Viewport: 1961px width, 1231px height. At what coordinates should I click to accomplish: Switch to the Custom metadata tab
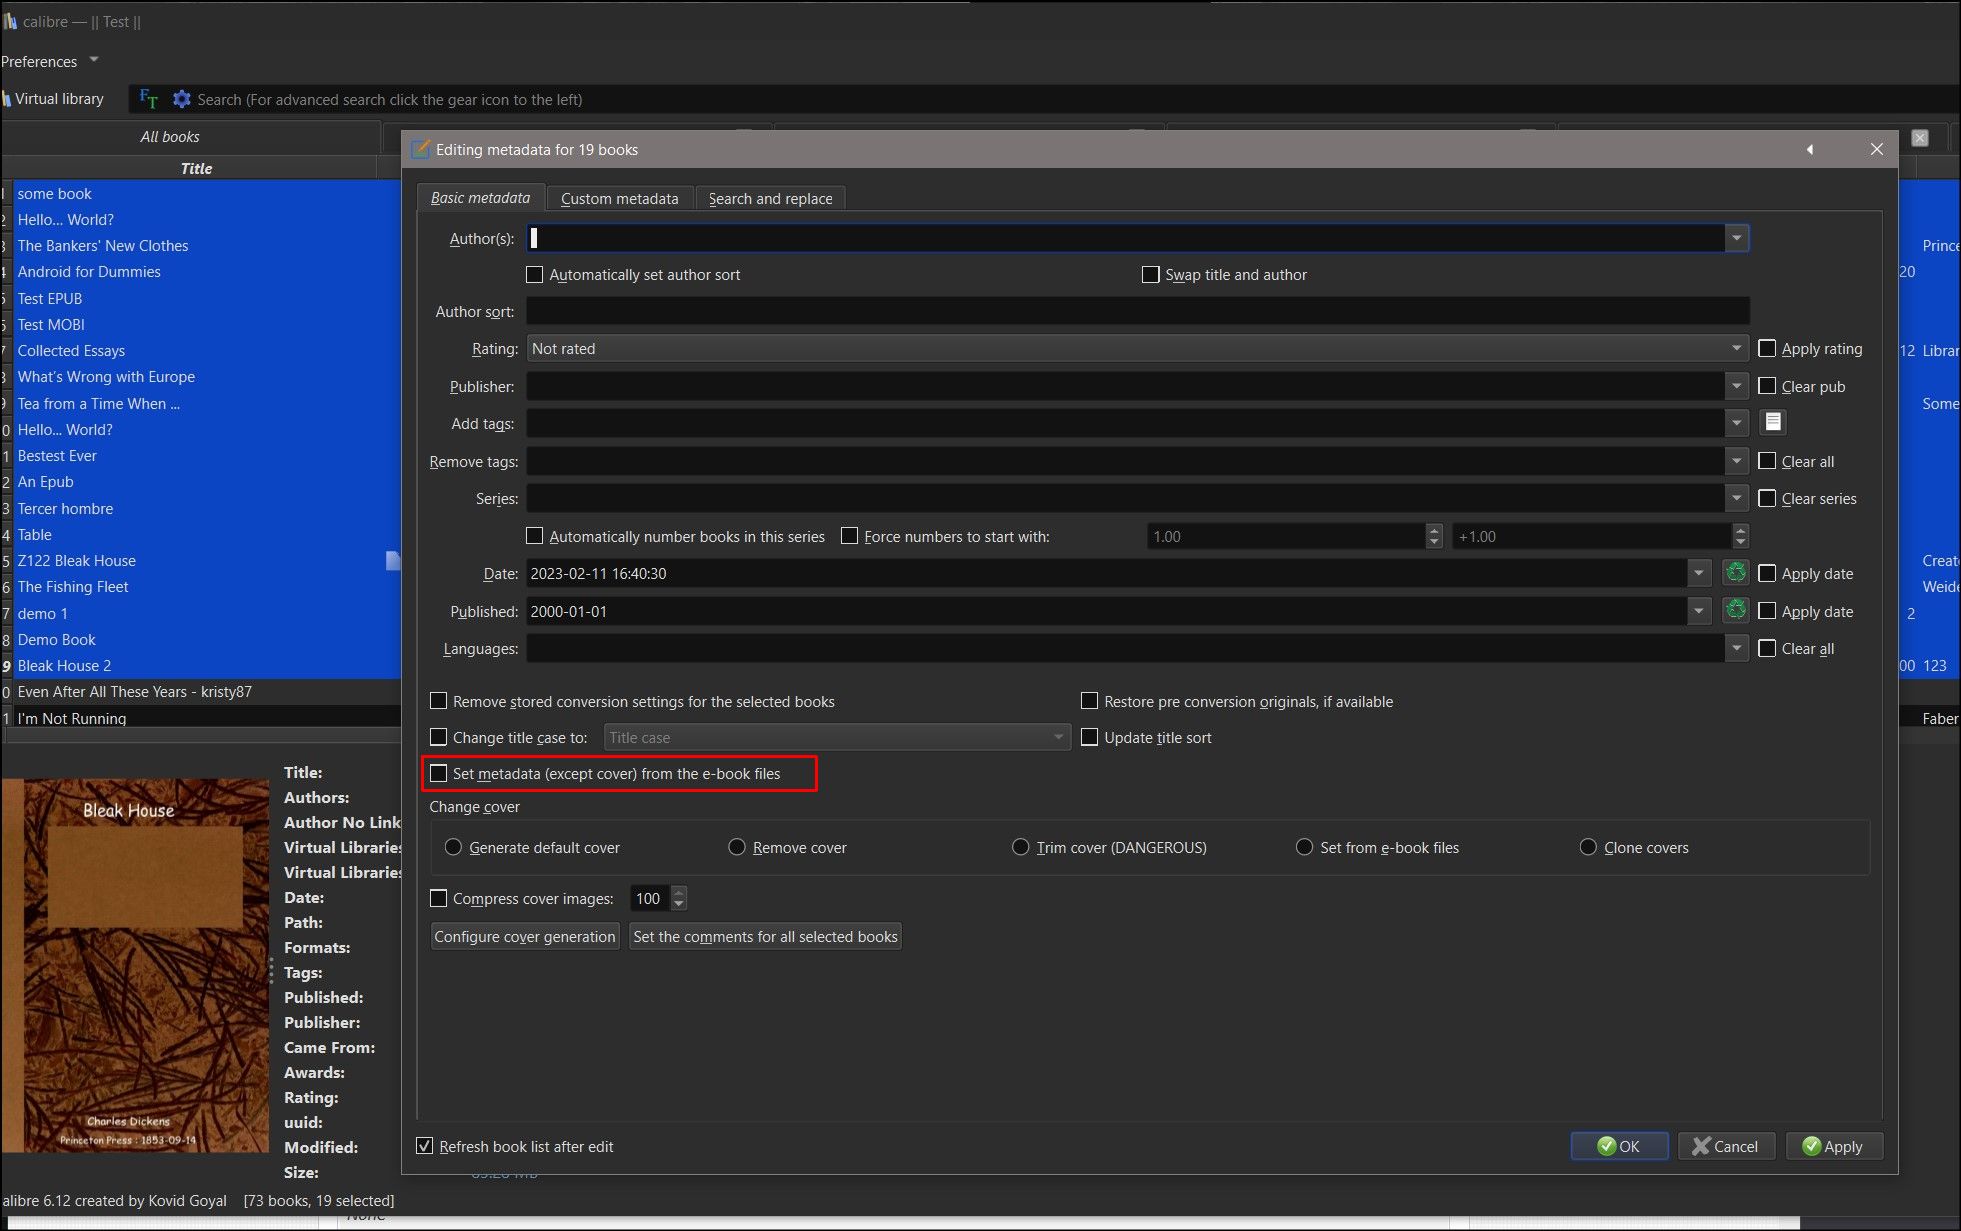click(x=619, y=198)
